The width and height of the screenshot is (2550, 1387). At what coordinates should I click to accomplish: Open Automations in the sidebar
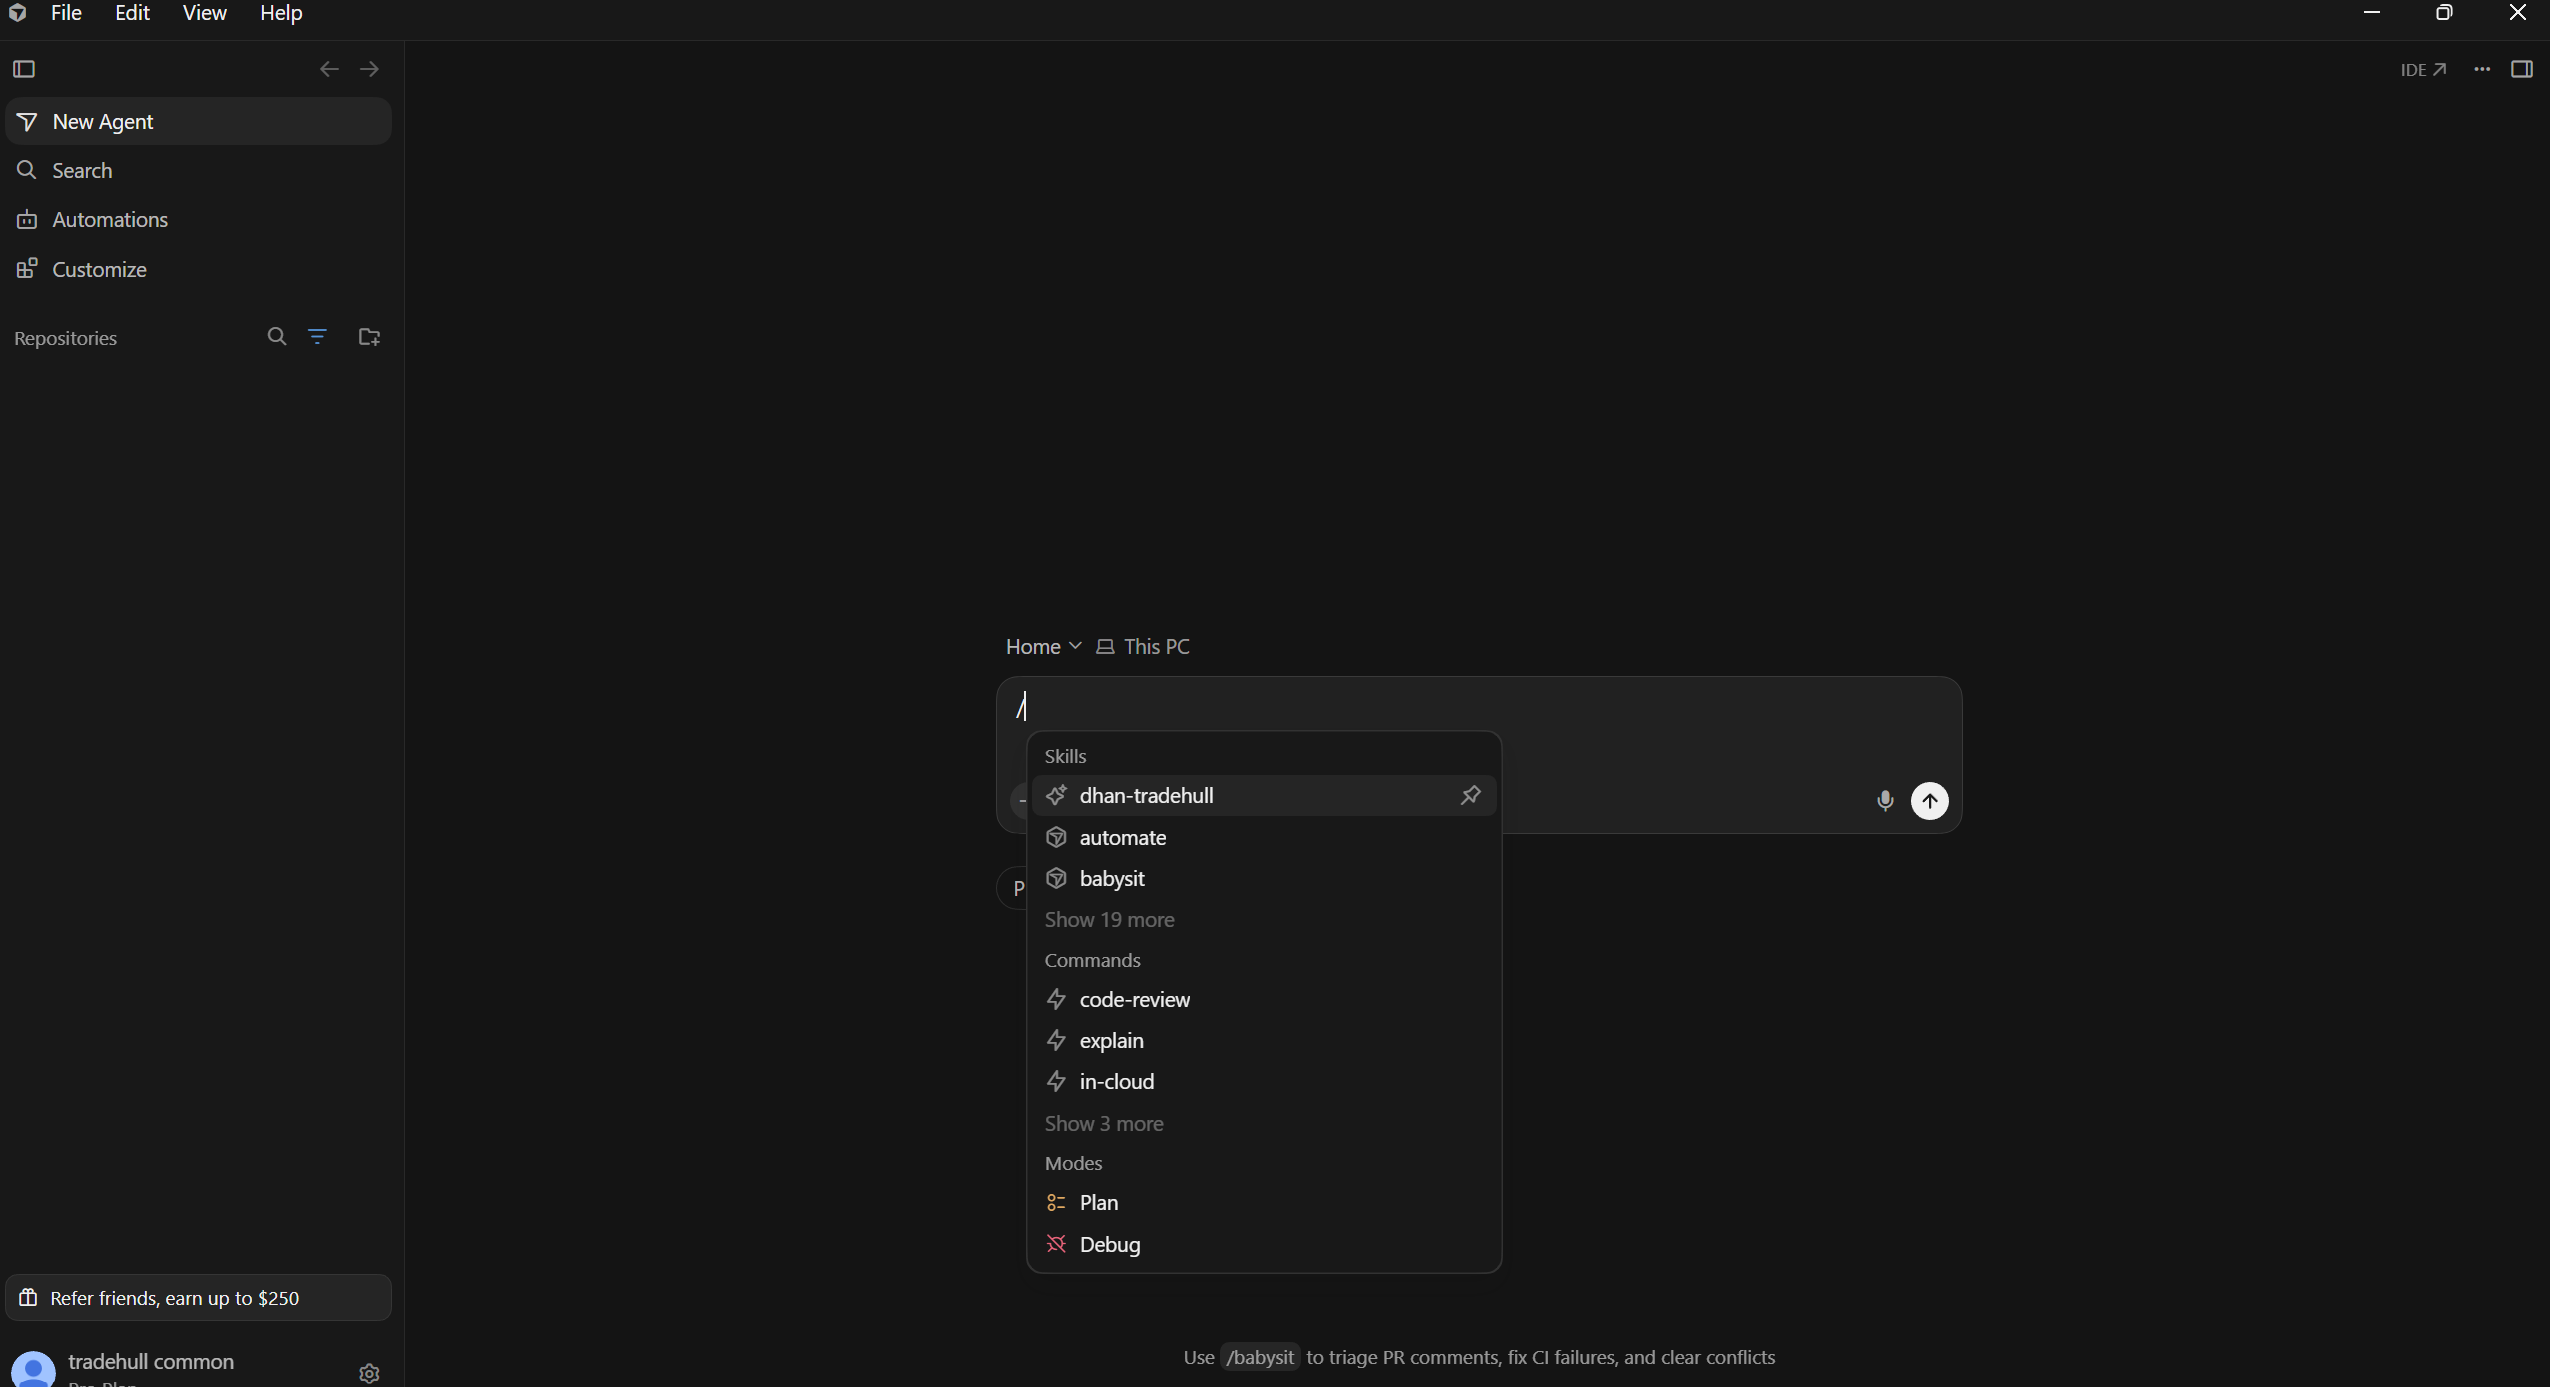click(x=198, y=219)
